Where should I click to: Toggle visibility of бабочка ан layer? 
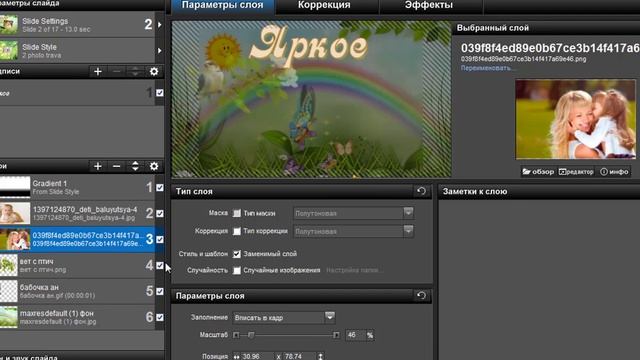point(160,291)
